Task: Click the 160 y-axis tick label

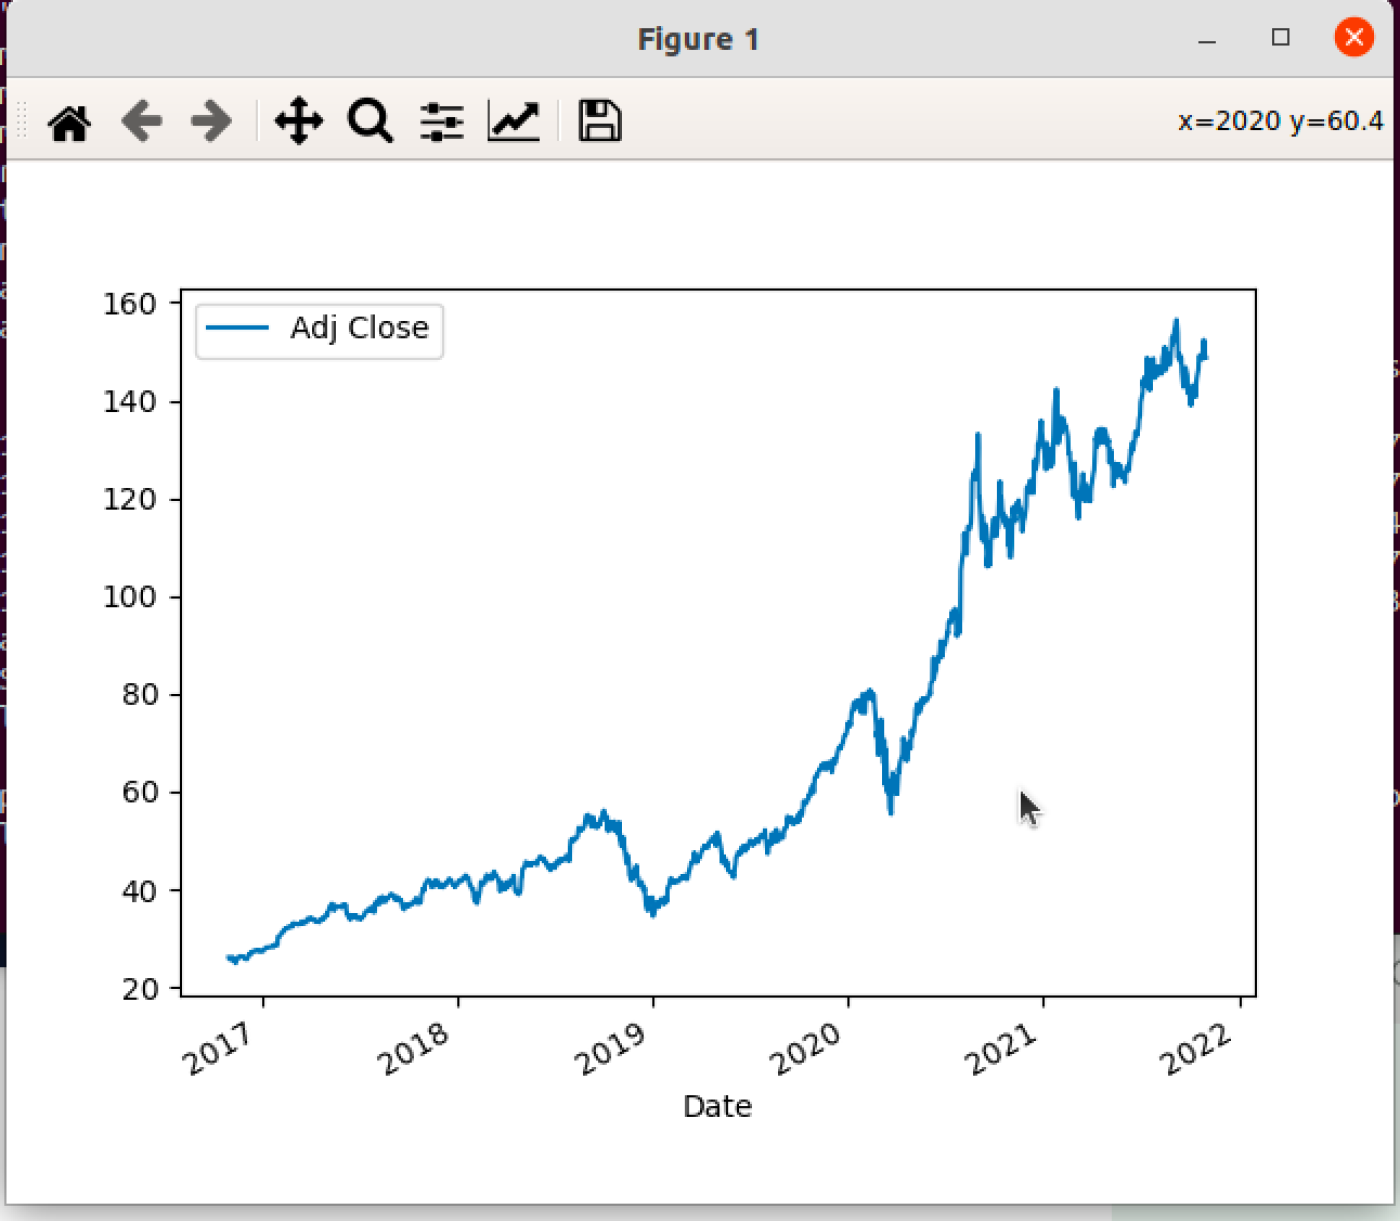Action: click(130, 304)
